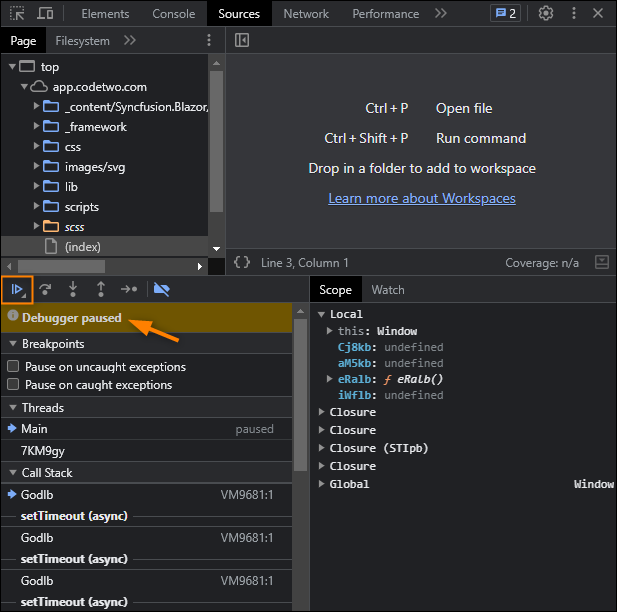Expand the _content/Syncfusion.Blazor folder
Viewport: 617px width, 612px height.
pos(36,106)
